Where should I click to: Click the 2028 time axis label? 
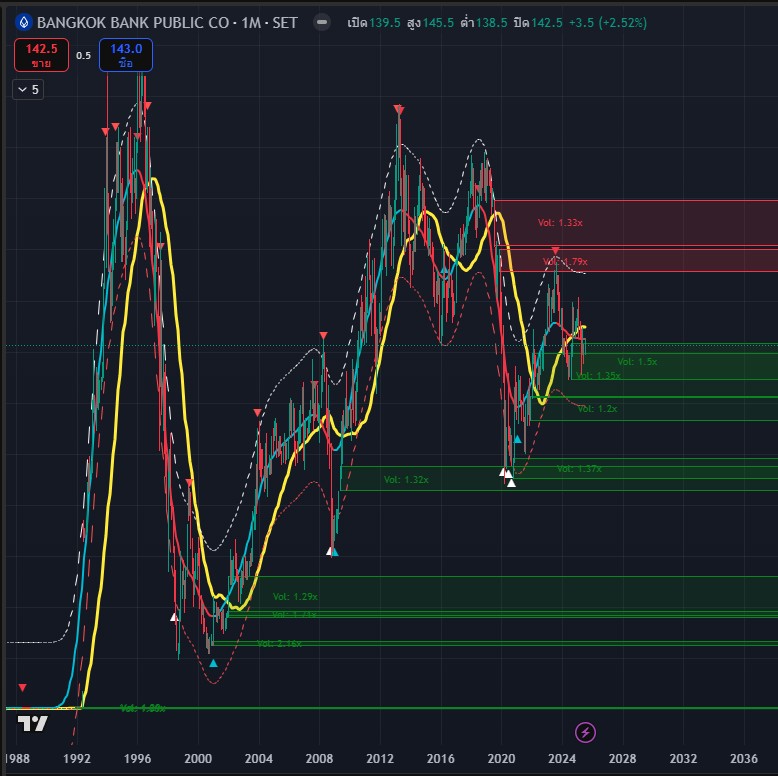(623, 759)
